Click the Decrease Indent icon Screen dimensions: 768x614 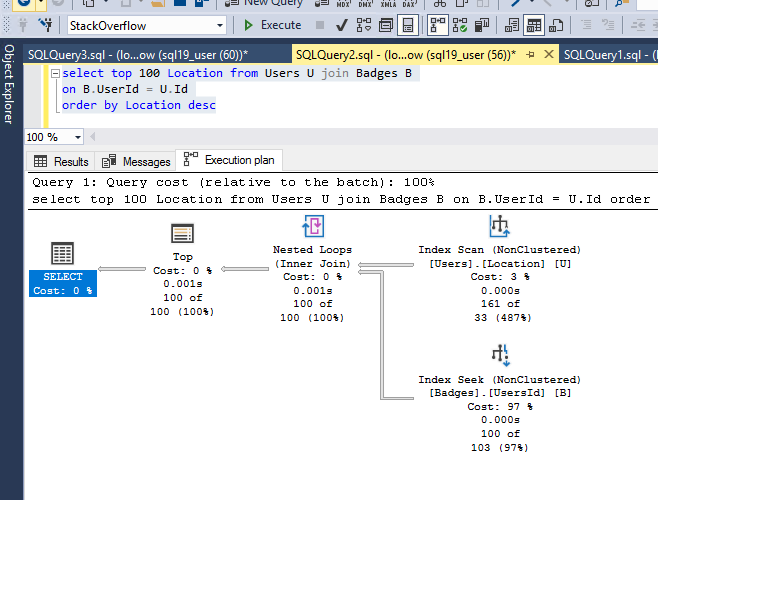(x=638, y=25)
